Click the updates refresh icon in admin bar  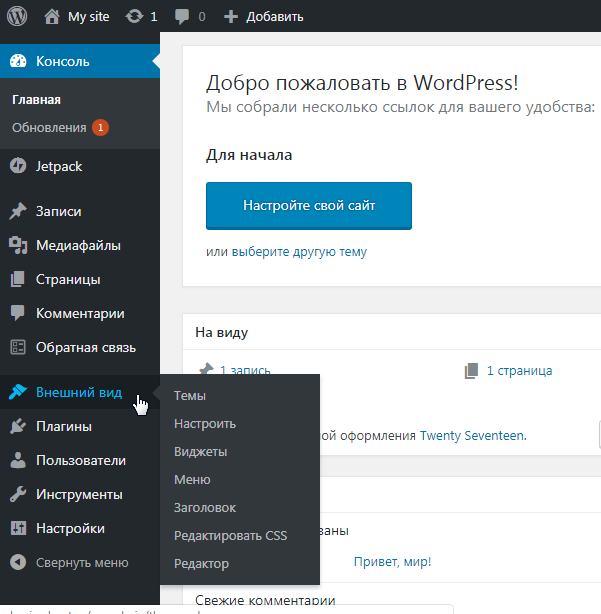tap(134, 16)
